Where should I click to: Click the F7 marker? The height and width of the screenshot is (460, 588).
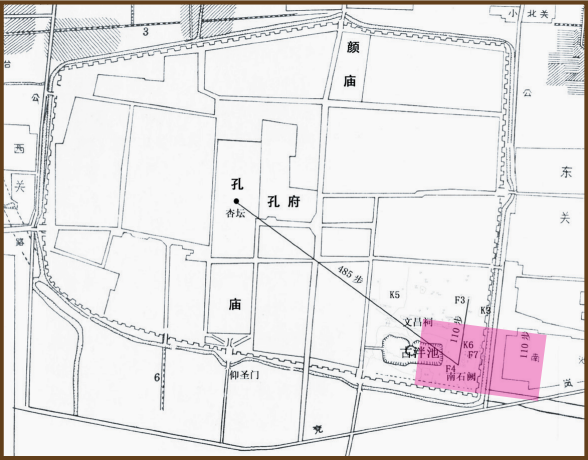pyautogui.click(x=473, y=354)
